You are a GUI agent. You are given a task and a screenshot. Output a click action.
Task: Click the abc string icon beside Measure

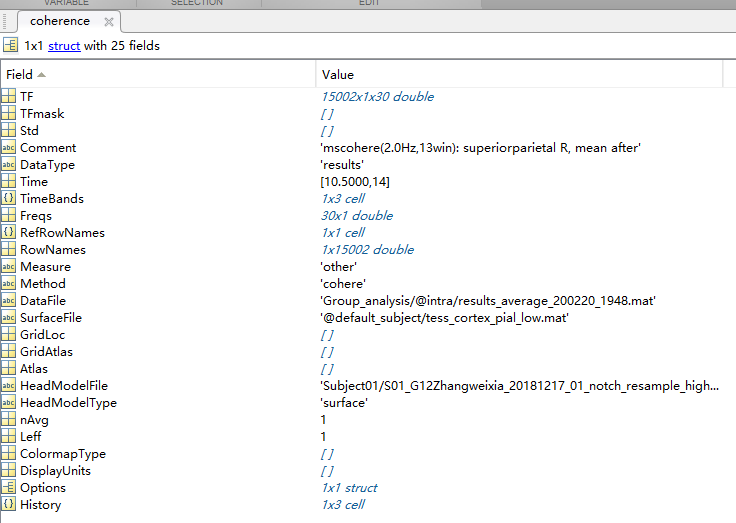click(8, 266)
